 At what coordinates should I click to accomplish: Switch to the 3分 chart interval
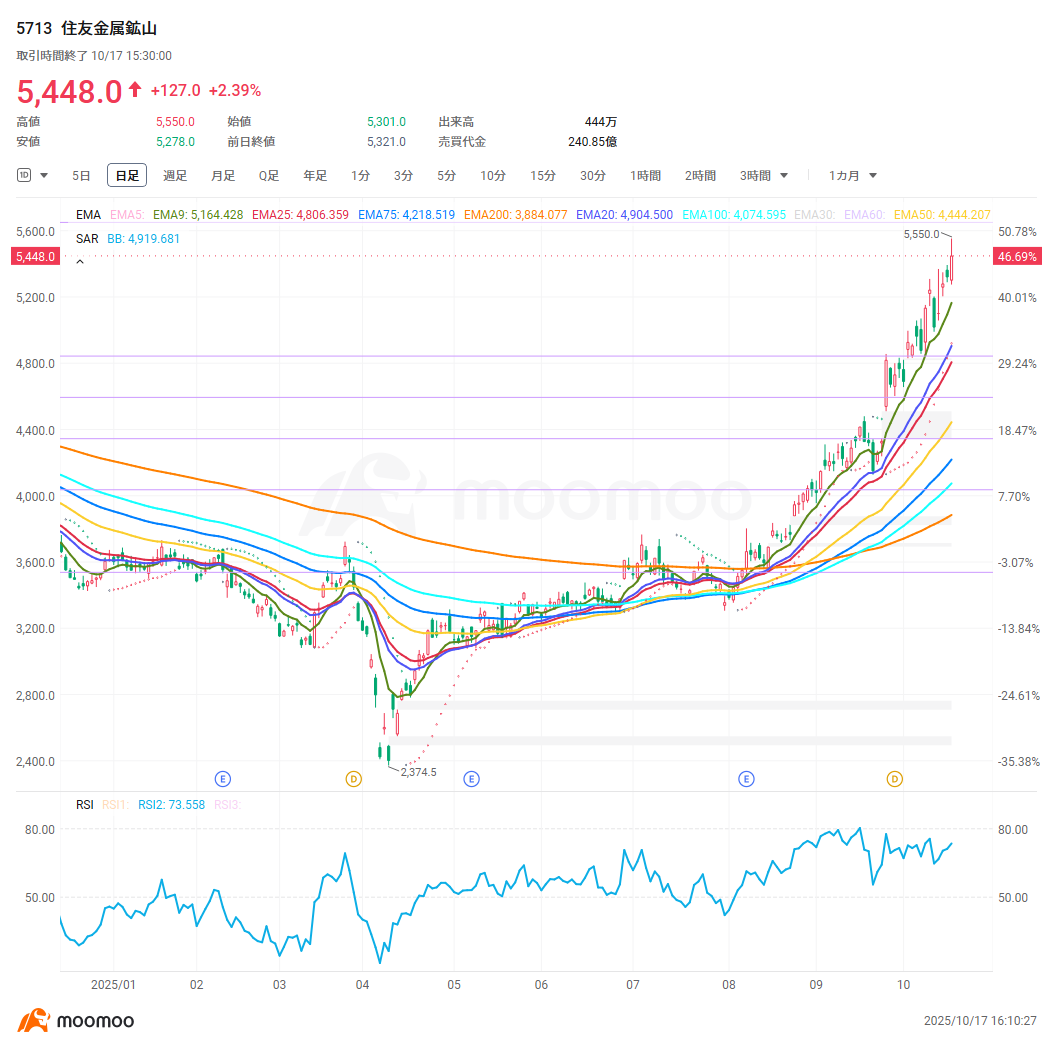point(403,176)
